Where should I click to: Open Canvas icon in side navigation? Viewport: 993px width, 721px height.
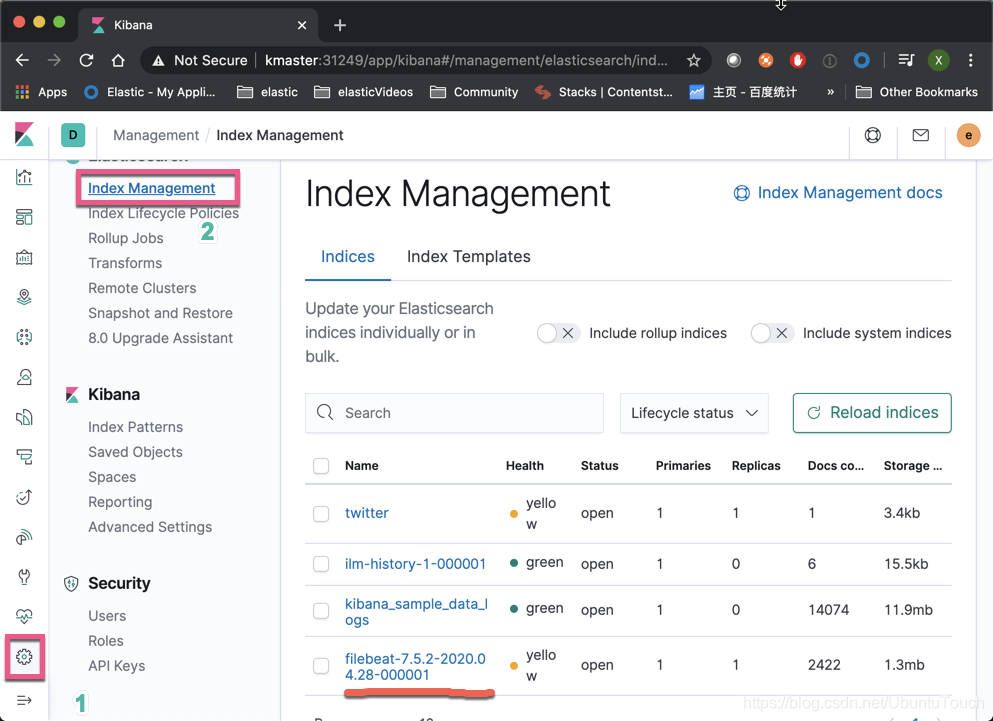[24, 257]
